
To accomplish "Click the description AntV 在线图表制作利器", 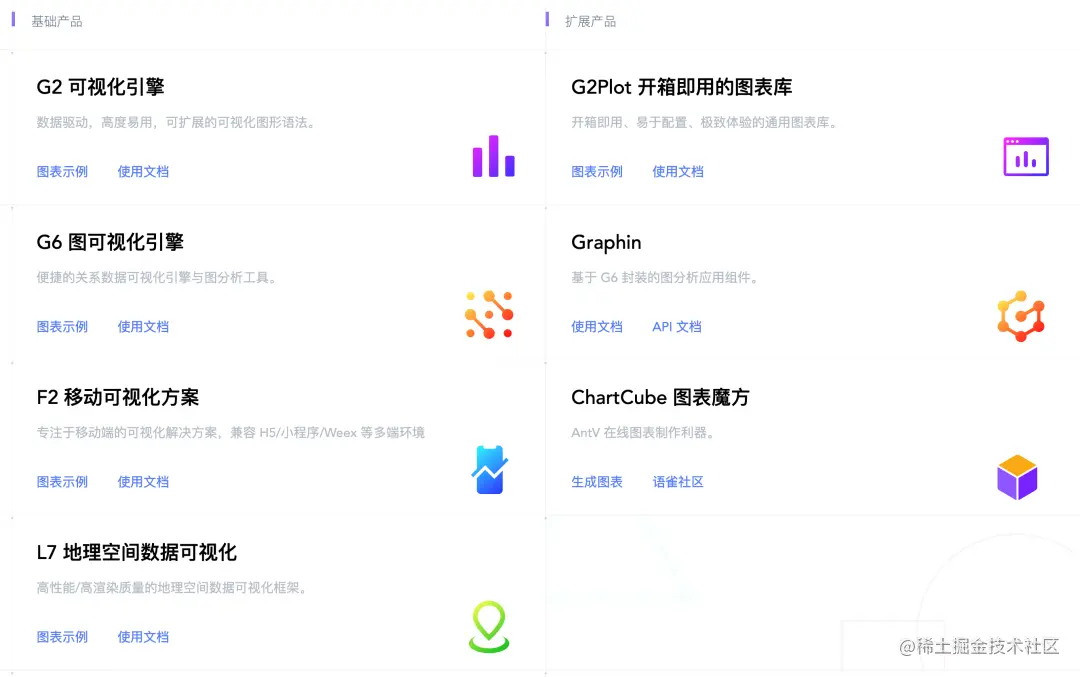I will coord(643,433).
